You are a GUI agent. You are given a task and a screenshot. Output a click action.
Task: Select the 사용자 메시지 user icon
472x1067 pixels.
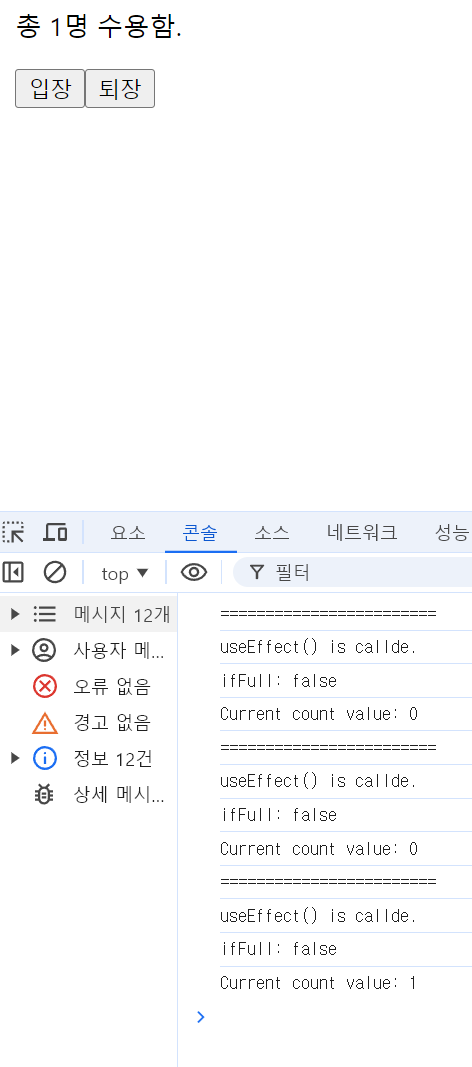(45, 651)
